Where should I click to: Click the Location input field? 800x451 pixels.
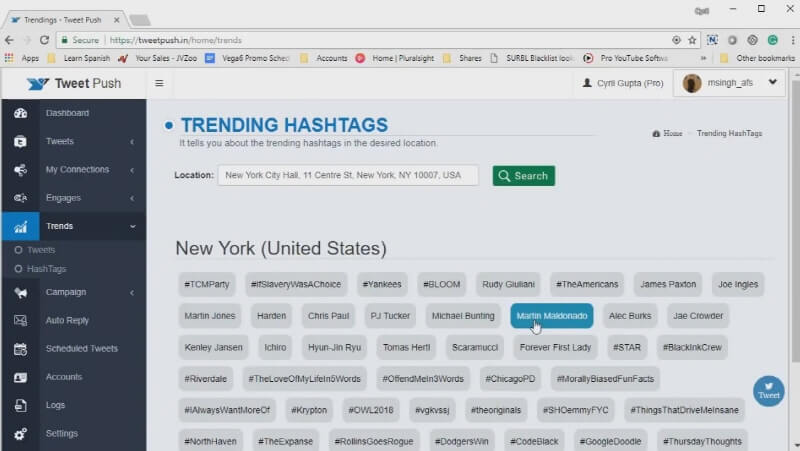click(x=348, y=175)
